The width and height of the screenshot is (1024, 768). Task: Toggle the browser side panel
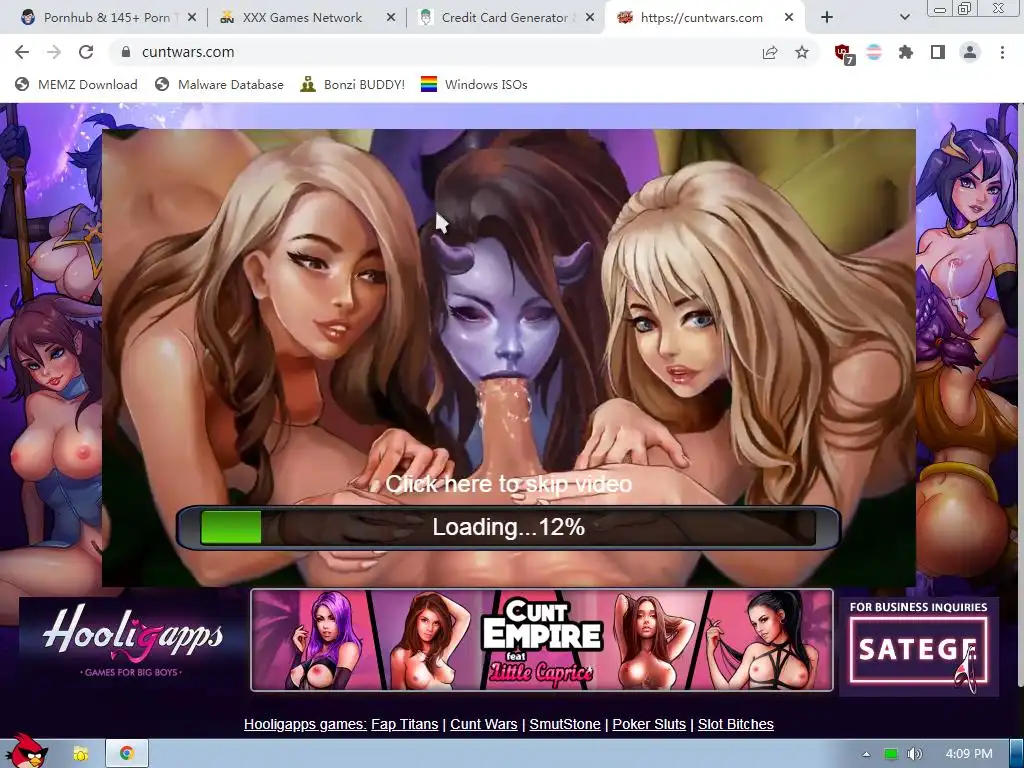click(938, 52)
